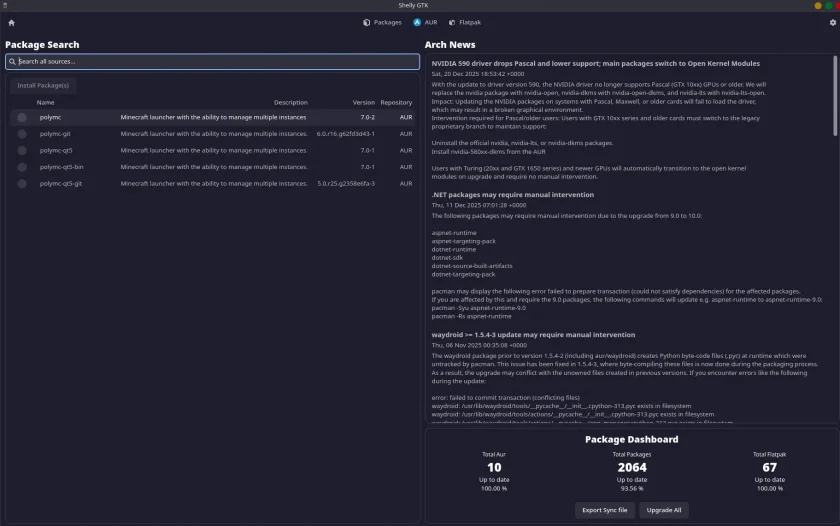The image size is (840, 526).
Task: Select the polymc package checkbox
Action: click(x=22, y=117)
